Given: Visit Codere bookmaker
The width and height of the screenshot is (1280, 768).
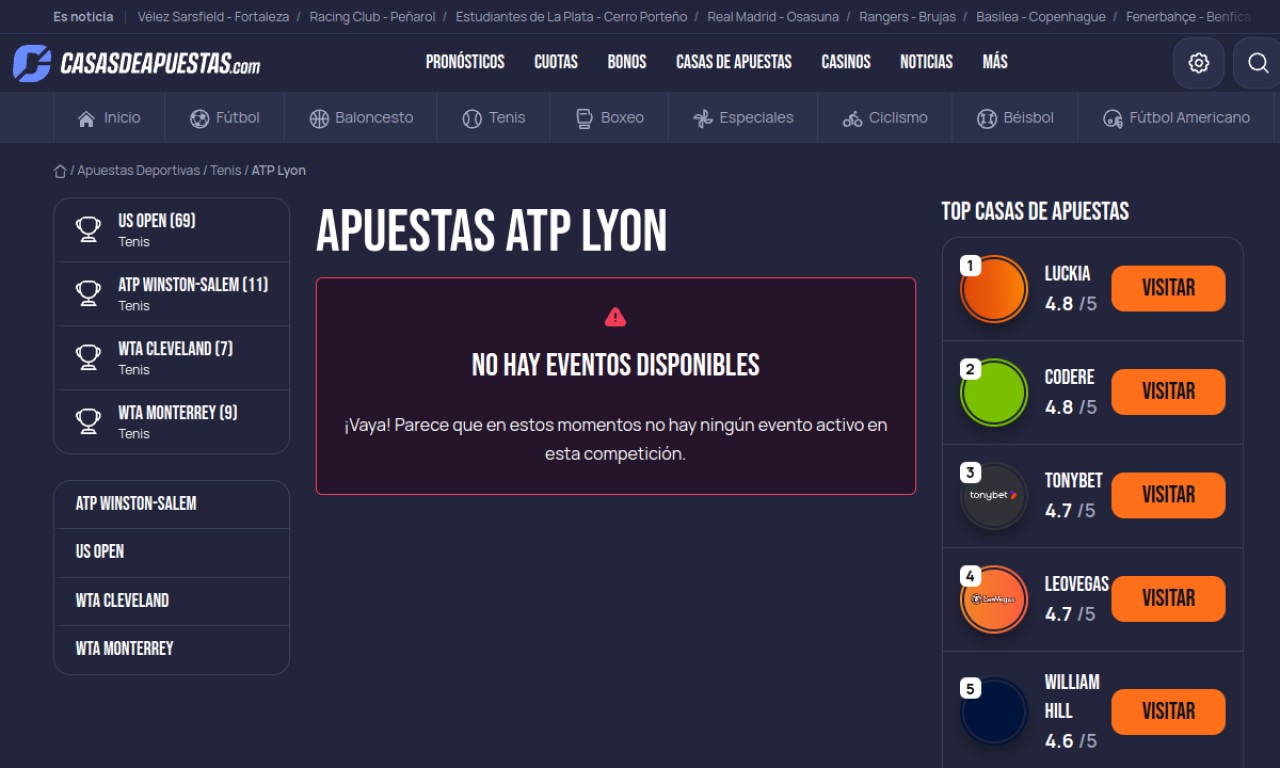Looking at the screenshot, I should coord(1168,391).
